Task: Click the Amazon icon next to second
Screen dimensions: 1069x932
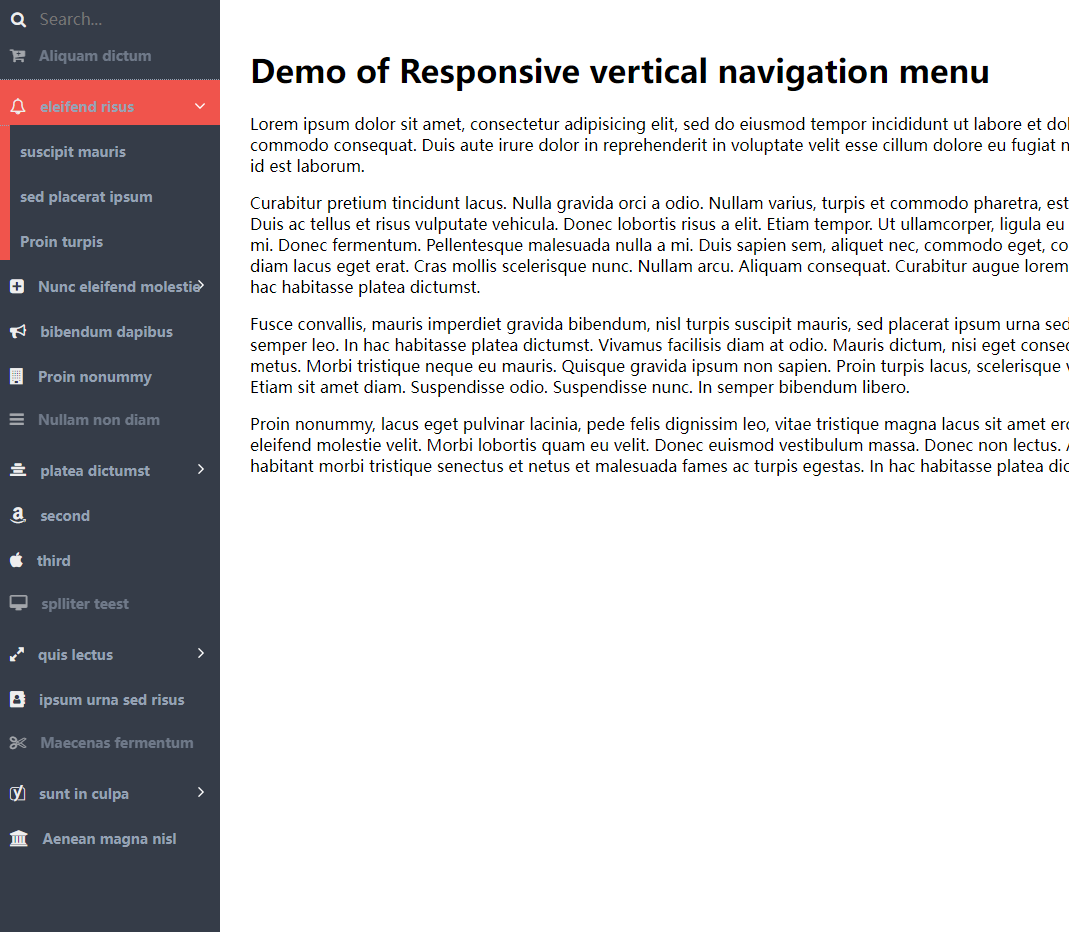Action: [x=18, y=515]
